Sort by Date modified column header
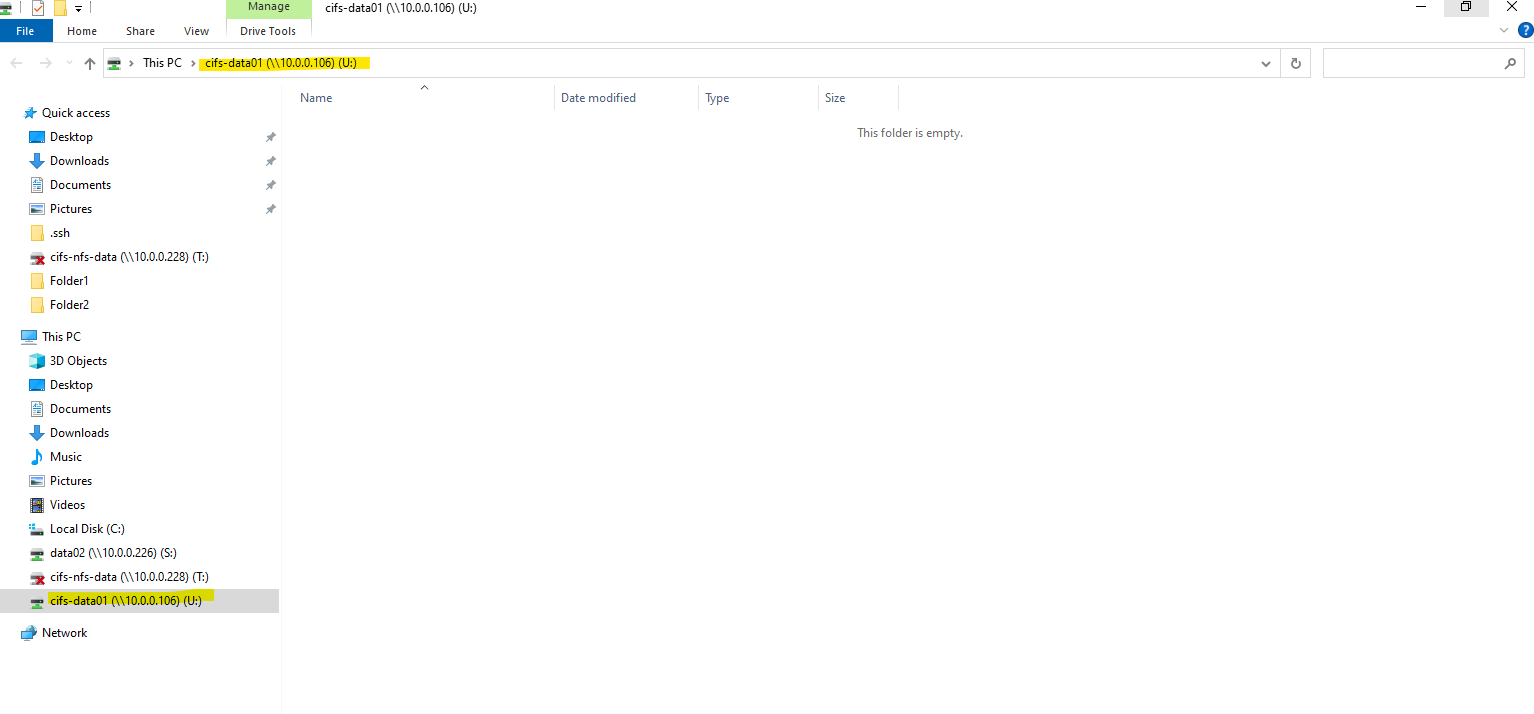This screenshot has height=714, width=1534. (626, 98)
